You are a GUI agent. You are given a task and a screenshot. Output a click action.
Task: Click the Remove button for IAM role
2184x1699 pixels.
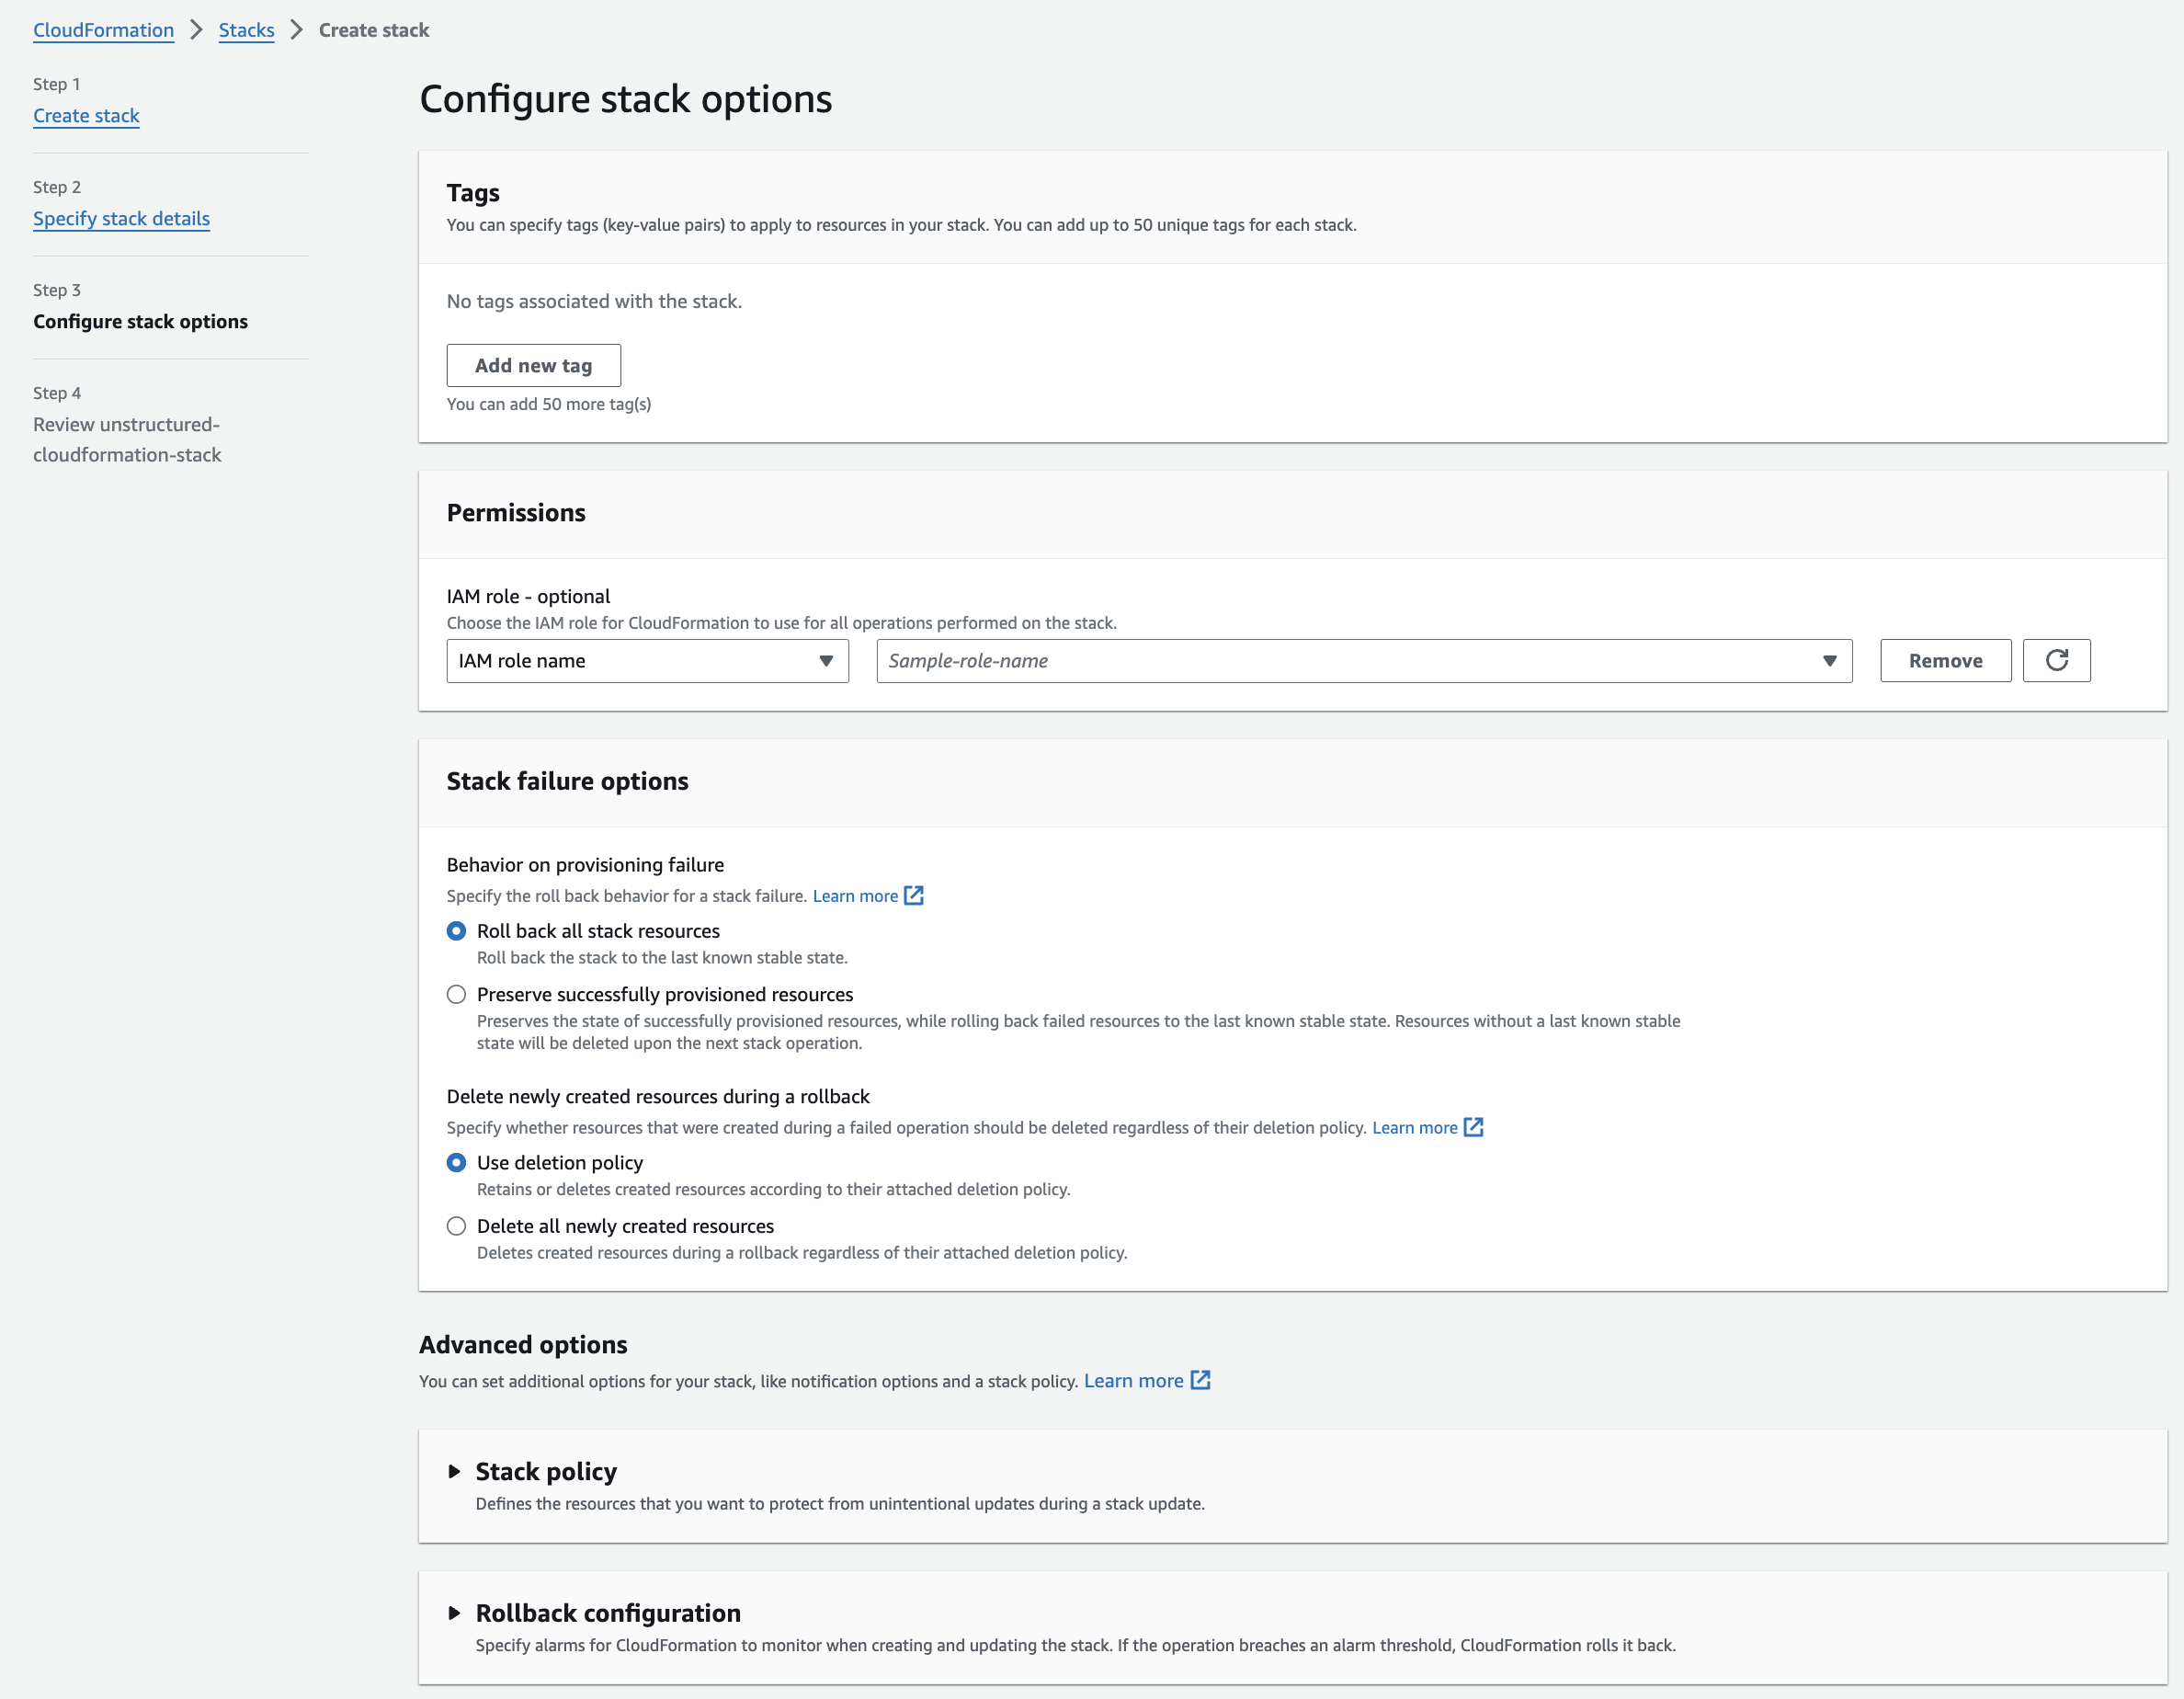[1944, 660]
